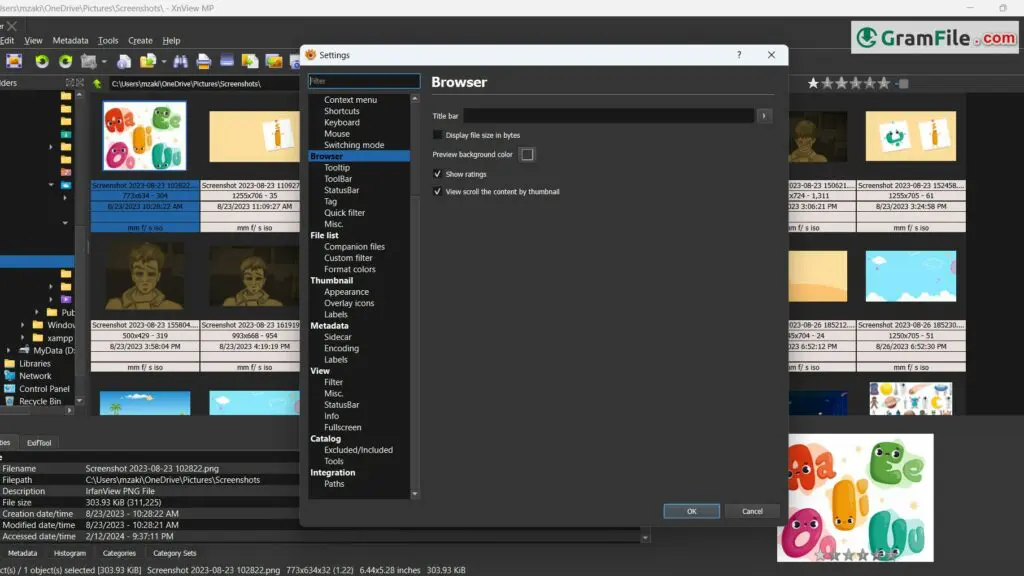Open fullscreen view from toolbar icon
This screenshot has width=1024, height=576.
(14, 61)
